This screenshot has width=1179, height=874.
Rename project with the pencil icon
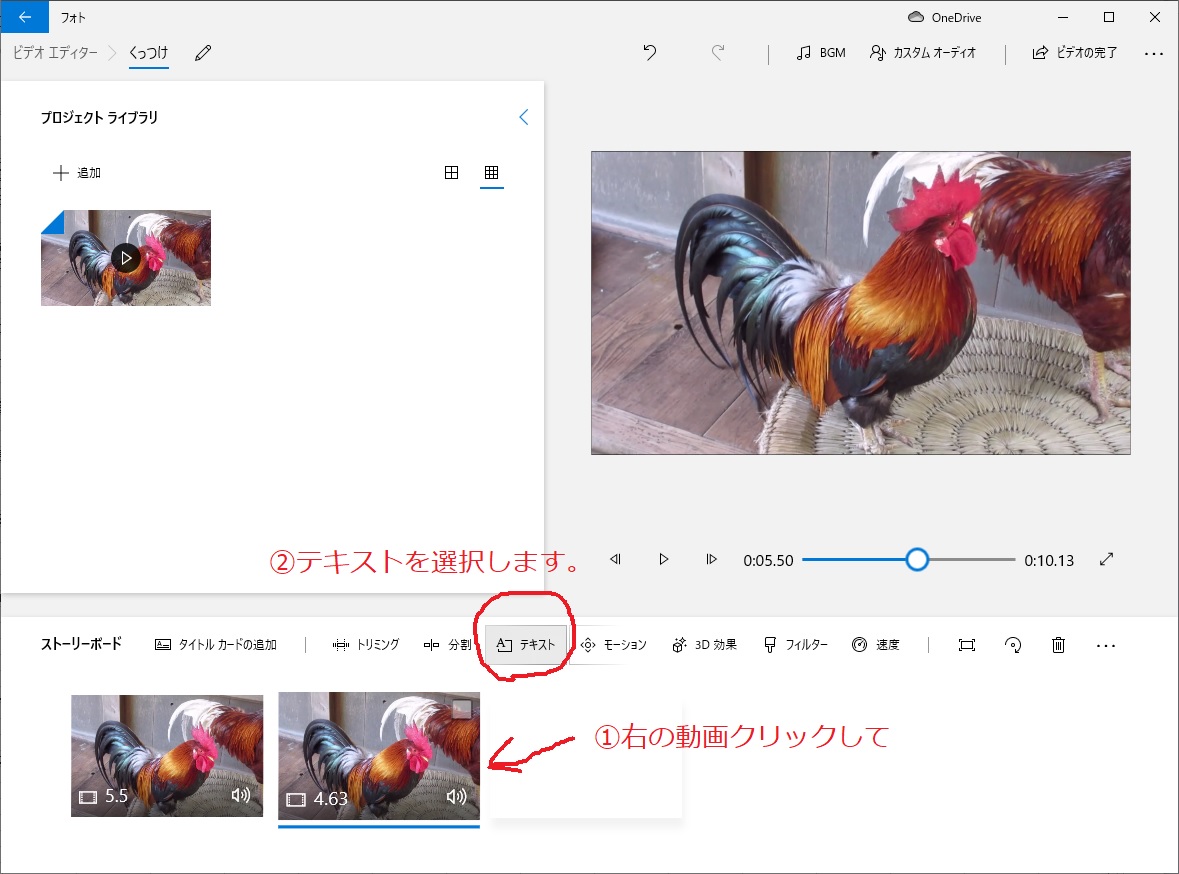202,53
